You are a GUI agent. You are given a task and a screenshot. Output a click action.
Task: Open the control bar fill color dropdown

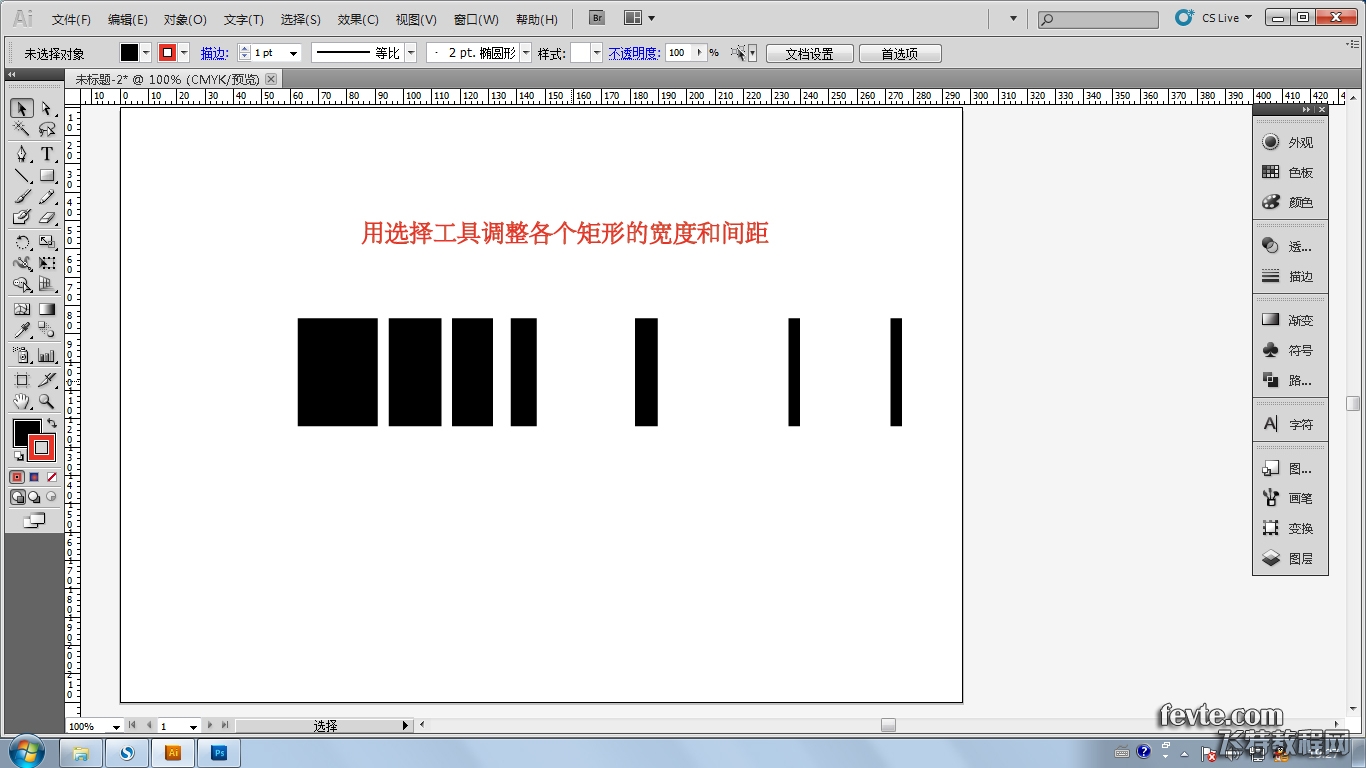pyautogui.click(x=147, y=53)
